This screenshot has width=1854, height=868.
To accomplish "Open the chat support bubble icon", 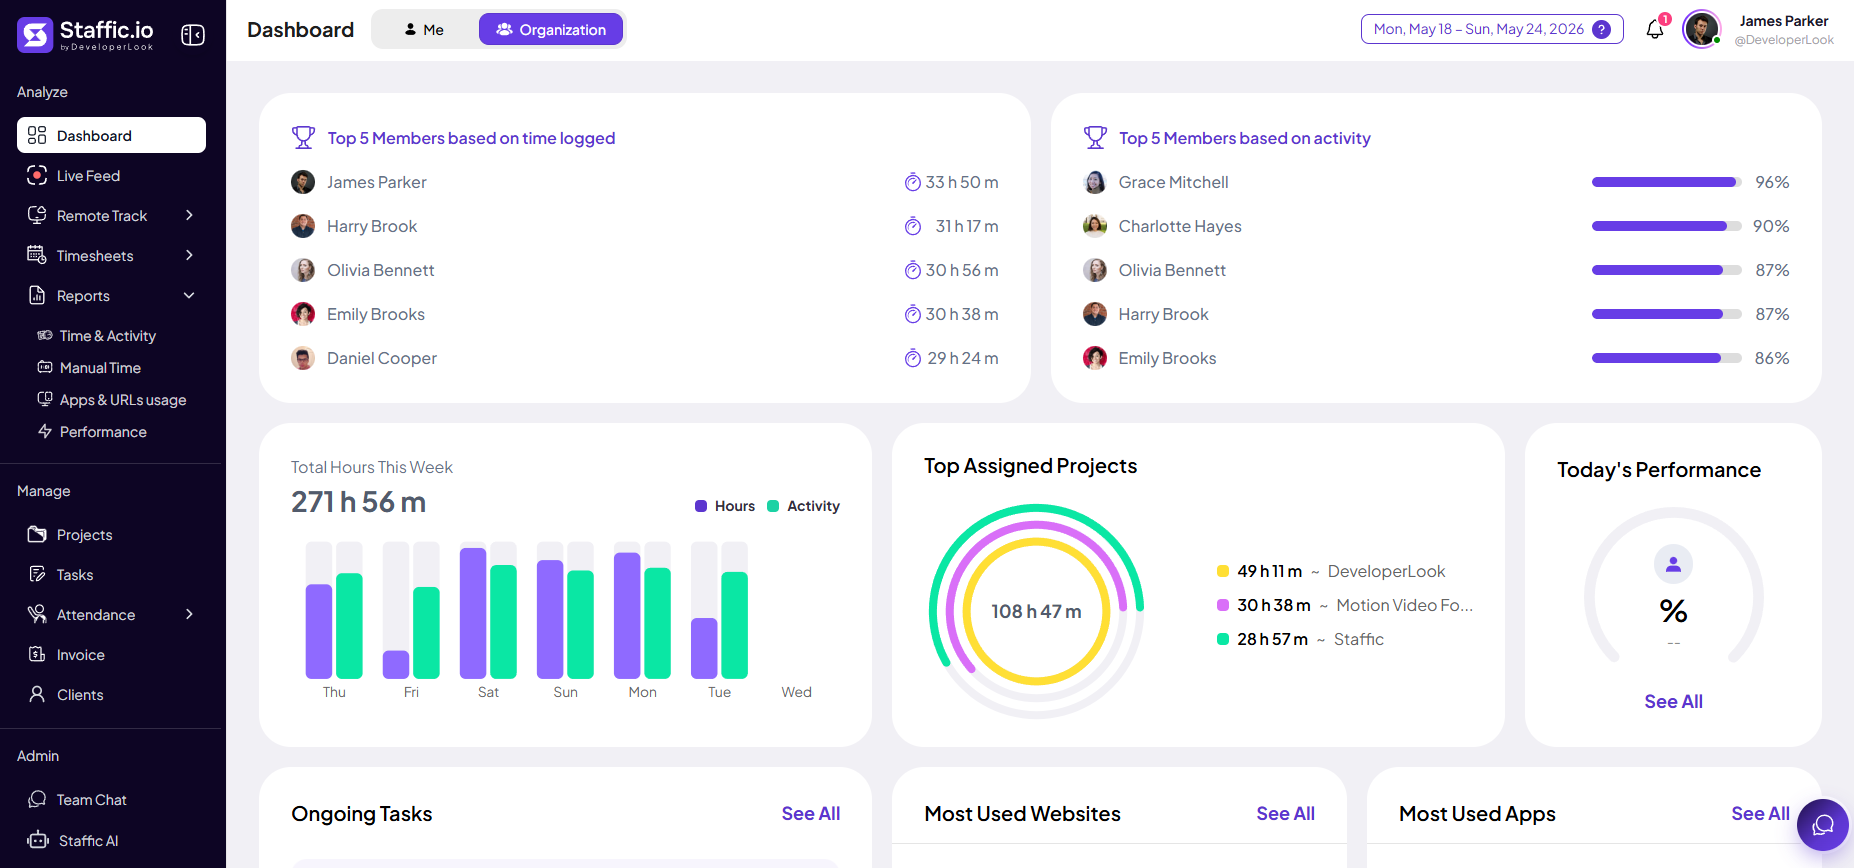I will pos(1823,825).
